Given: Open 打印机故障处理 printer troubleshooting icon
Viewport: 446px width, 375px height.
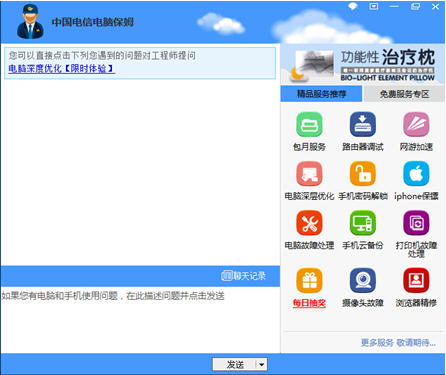Looking at the screenshot, I should 416,223.
